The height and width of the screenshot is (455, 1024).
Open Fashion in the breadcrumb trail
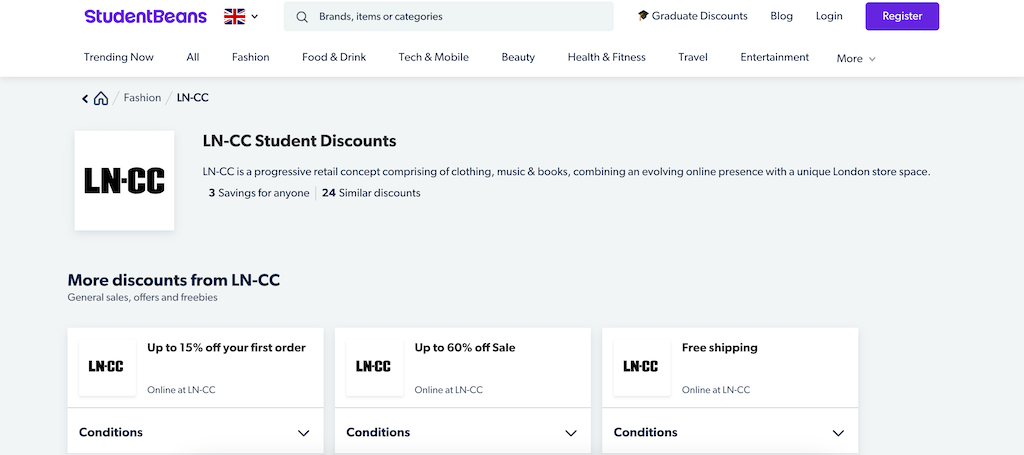click(x=142, y=98)
